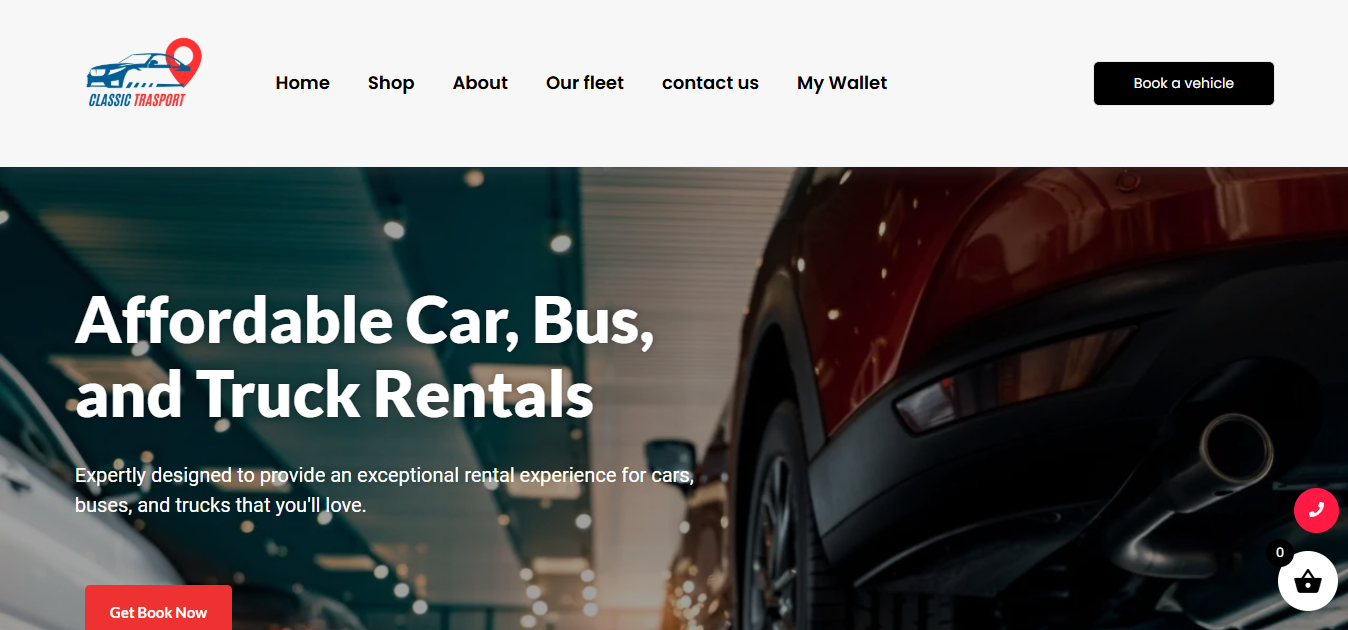Click the blue car silhouette in logo

click(128, 69)
